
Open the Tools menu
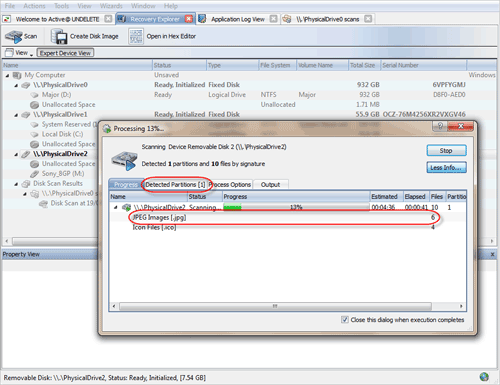click(x=61, y=6)
